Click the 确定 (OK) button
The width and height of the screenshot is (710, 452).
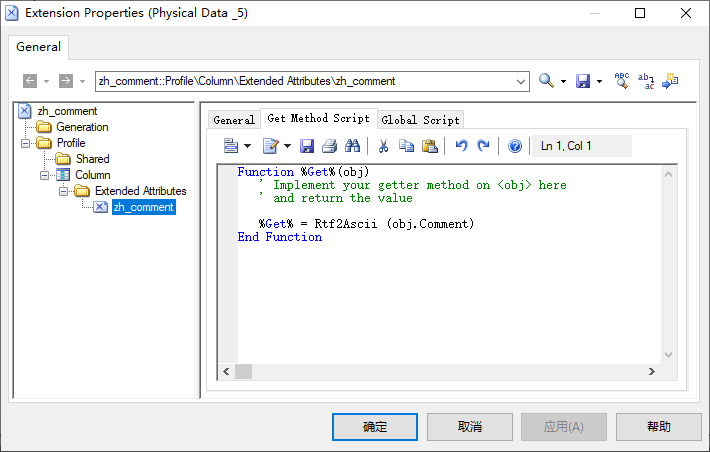375,427
